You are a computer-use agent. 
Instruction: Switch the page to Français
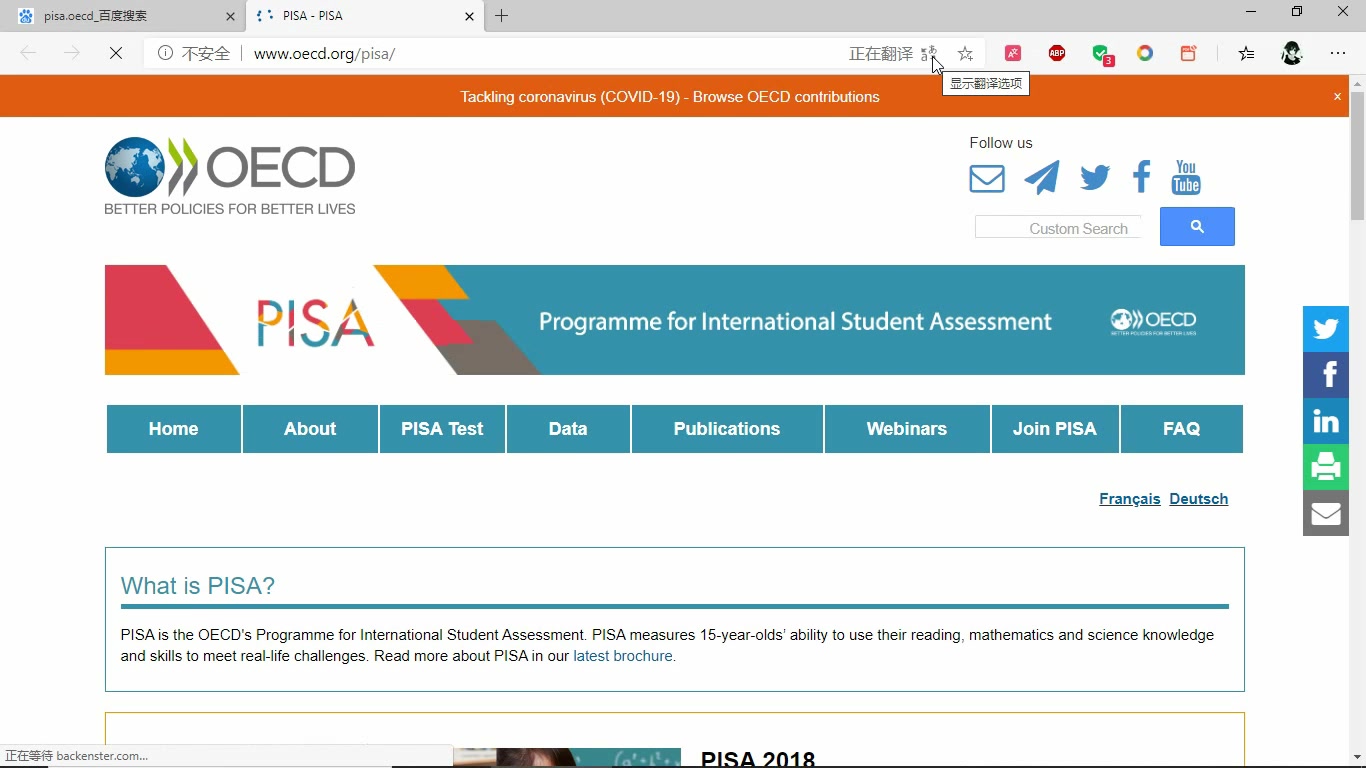(1130, 499)
